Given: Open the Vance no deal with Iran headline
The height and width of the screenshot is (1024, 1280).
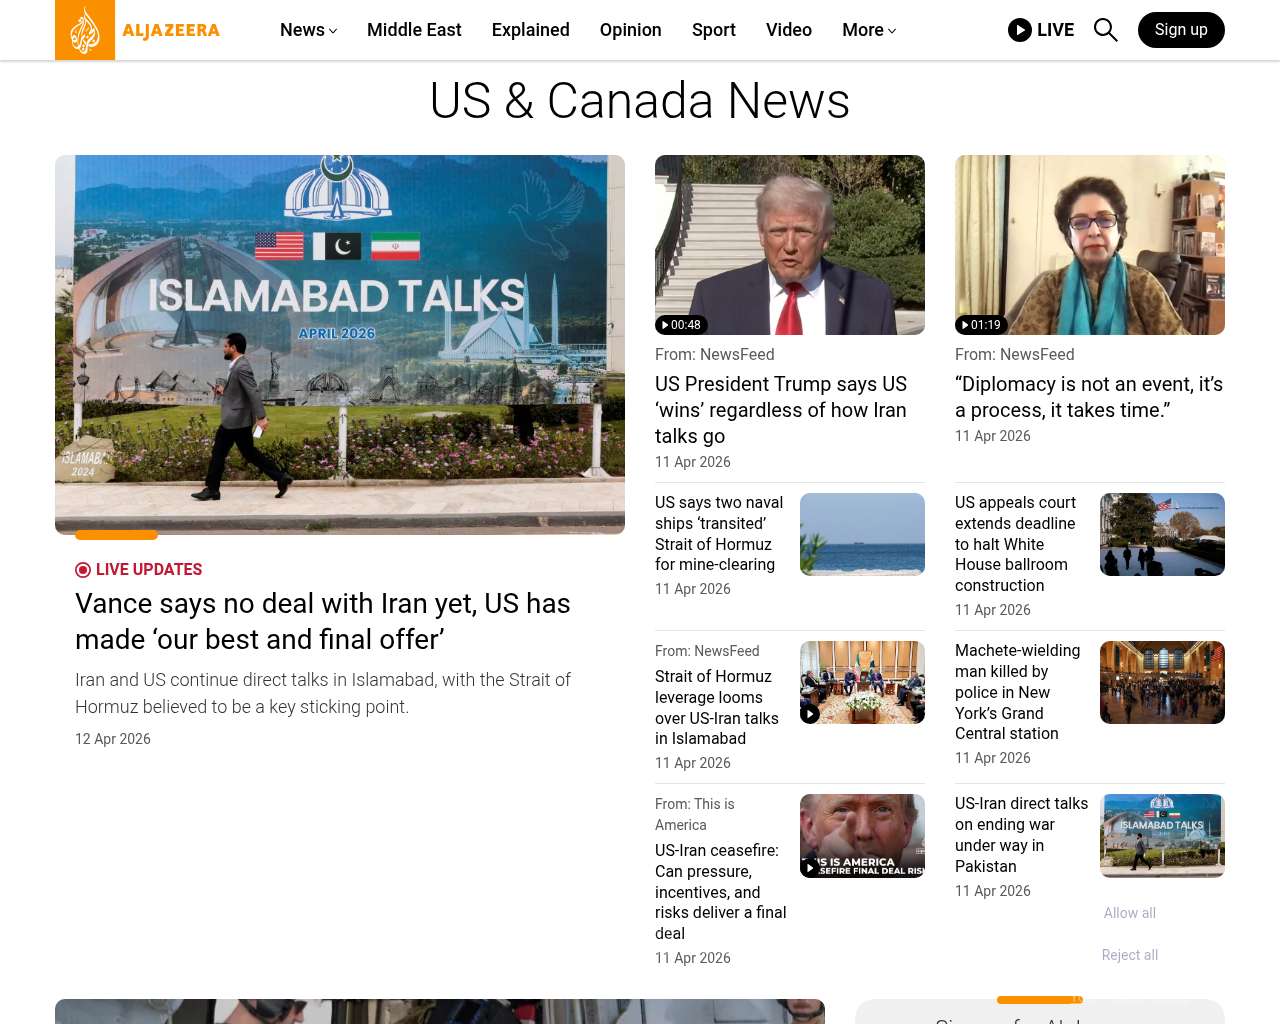Looking at the screenshot, I should [x=322, y=621].
